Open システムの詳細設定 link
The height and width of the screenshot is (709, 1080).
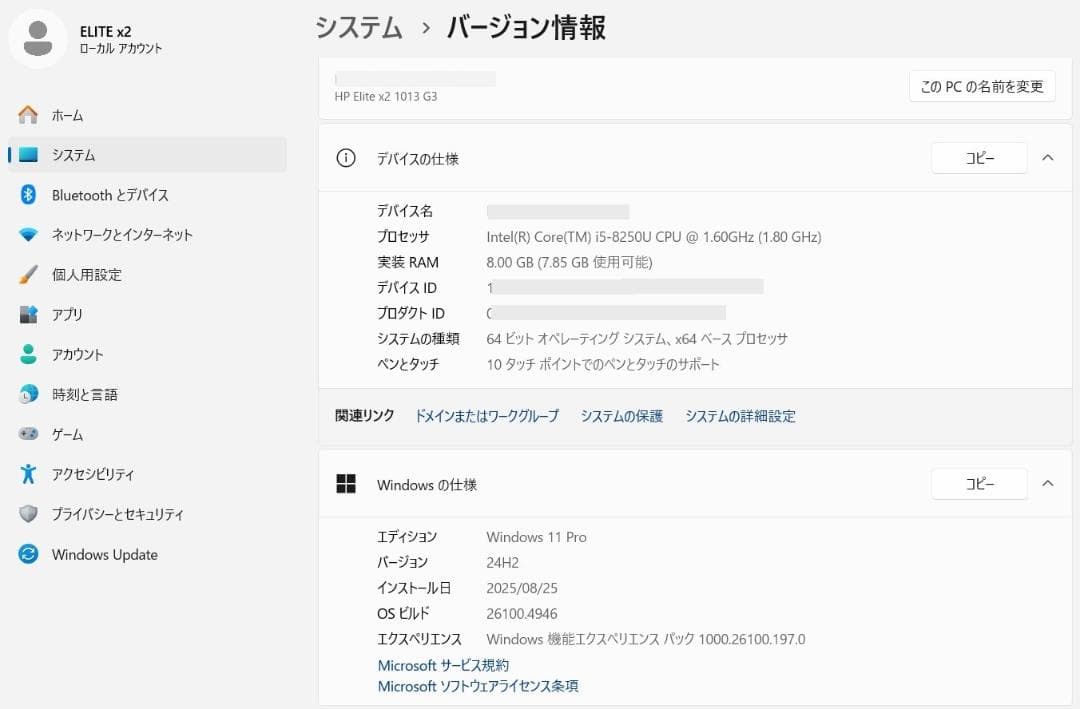tap(740, 416)
